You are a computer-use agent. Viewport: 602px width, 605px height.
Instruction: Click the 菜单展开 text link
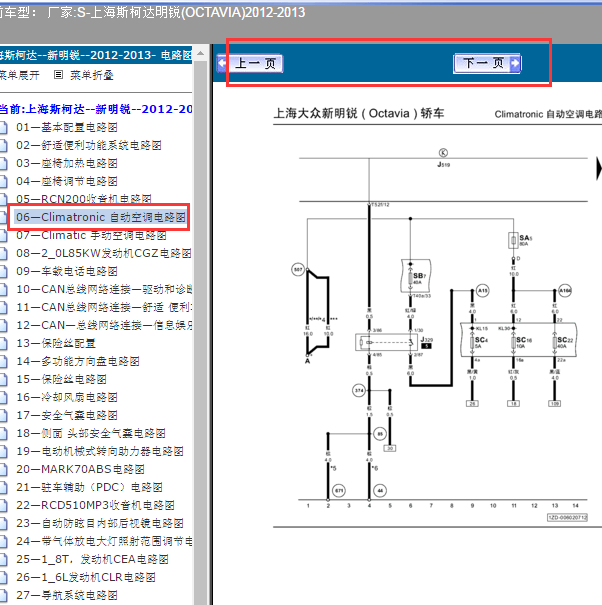click(19, 75)
